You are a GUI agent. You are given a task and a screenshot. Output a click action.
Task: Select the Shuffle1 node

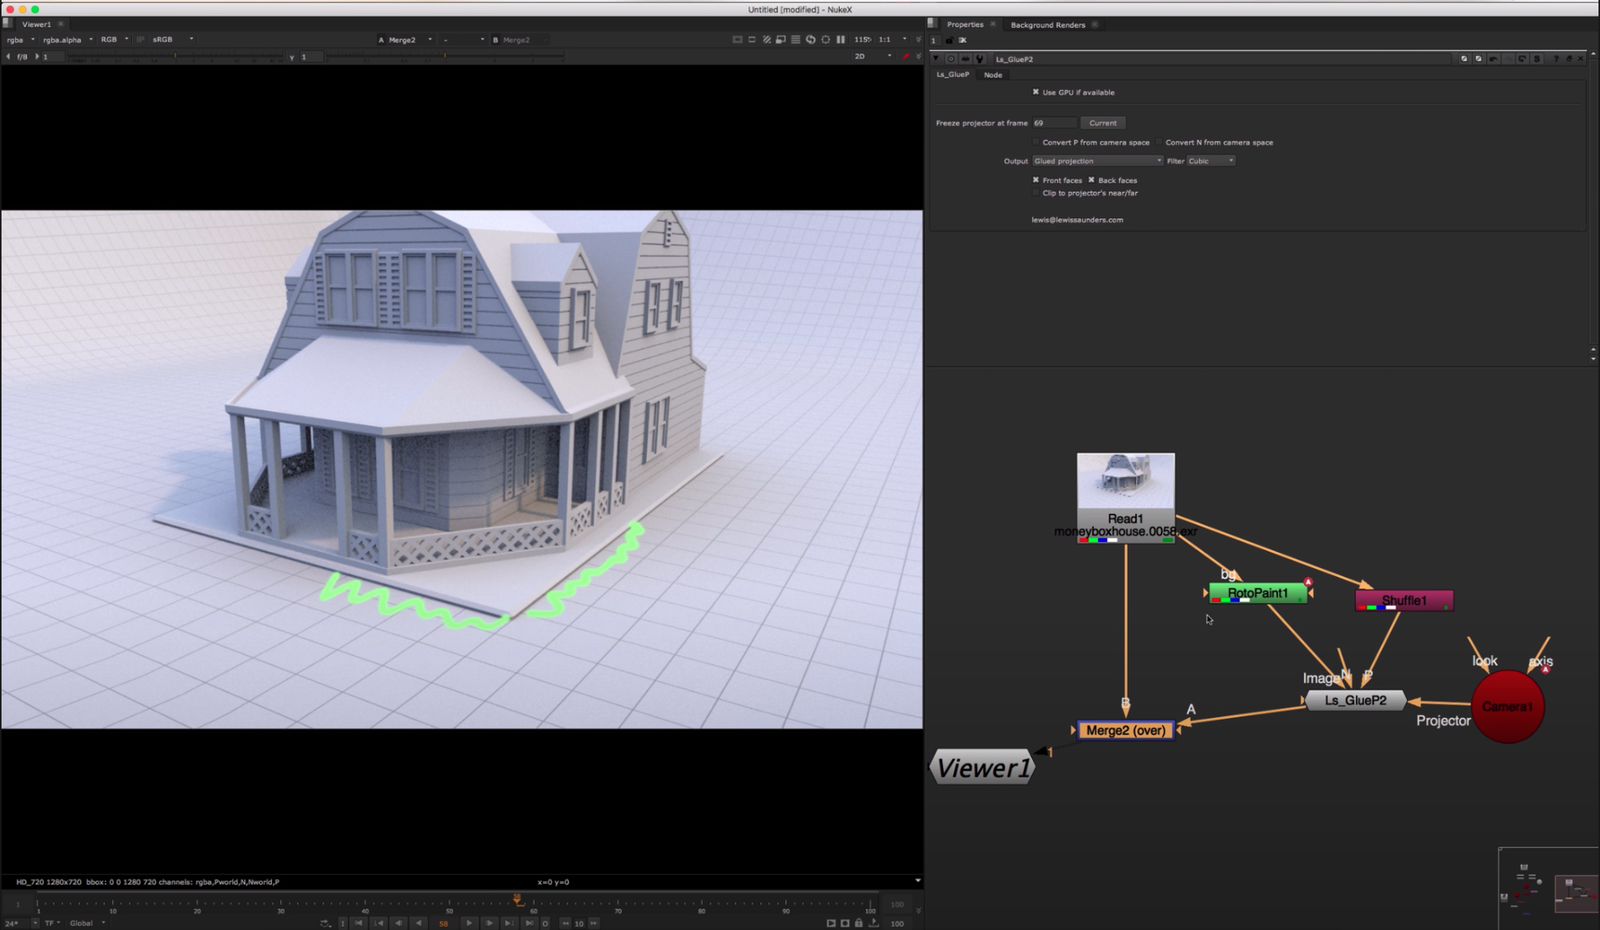point(1403,601)
